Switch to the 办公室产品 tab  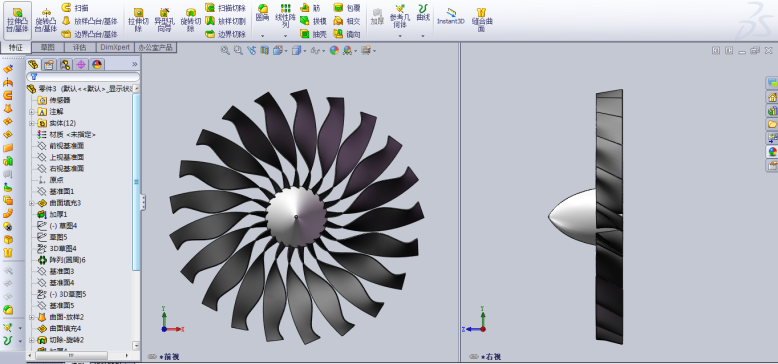(x=156, y=48)
